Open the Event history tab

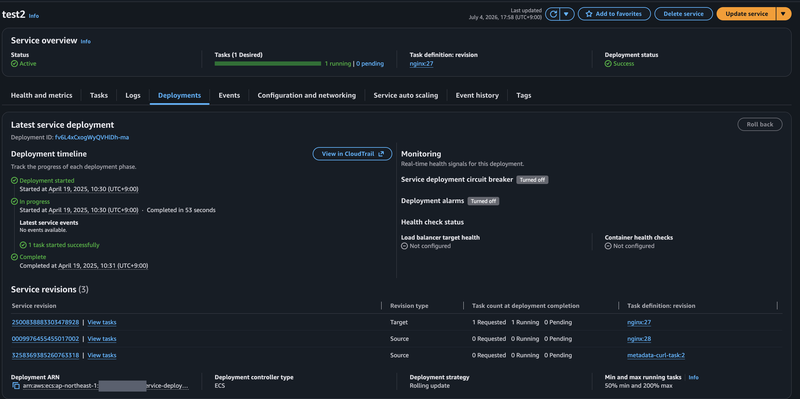click(477, 95)
